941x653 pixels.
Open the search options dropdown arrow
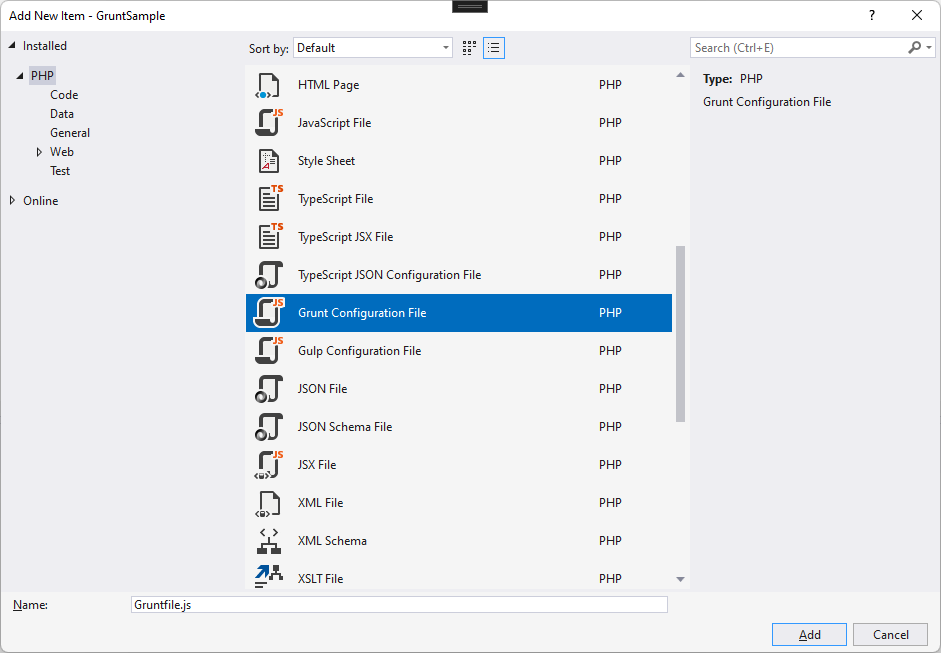point(929,47)
